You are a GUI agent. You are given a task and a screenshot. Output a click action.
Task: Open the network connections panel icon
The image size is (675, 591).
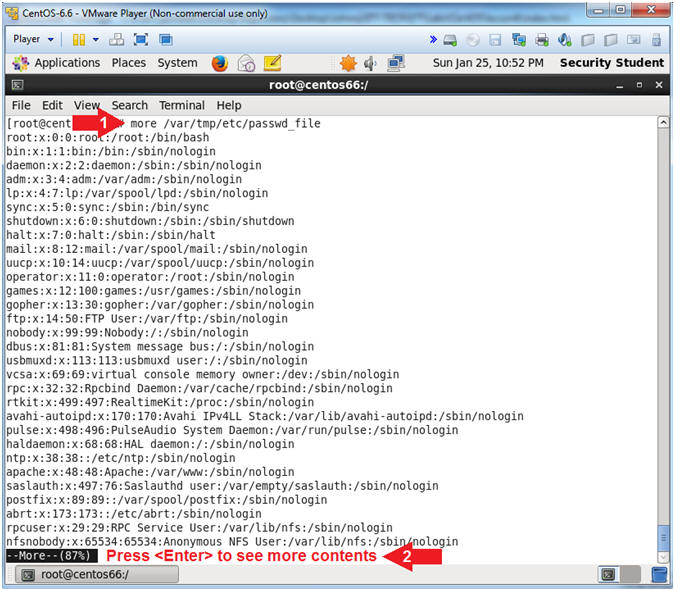click(395, 63)
